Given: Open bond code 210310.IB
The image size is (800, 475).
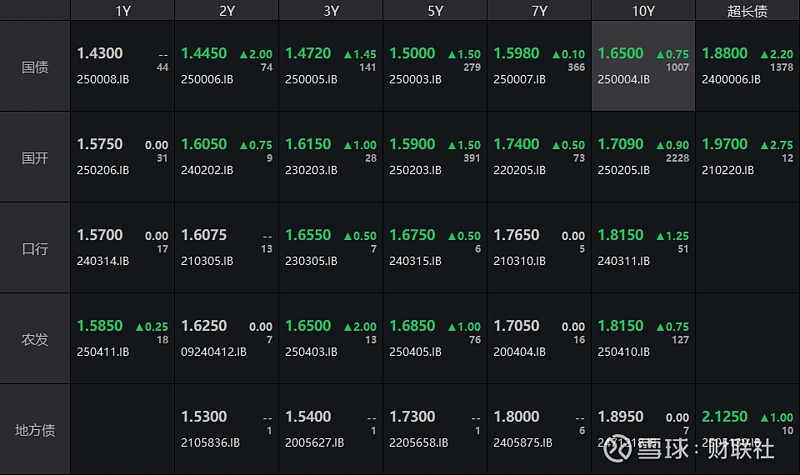Looking at the screenshot, I should point(518,261).
